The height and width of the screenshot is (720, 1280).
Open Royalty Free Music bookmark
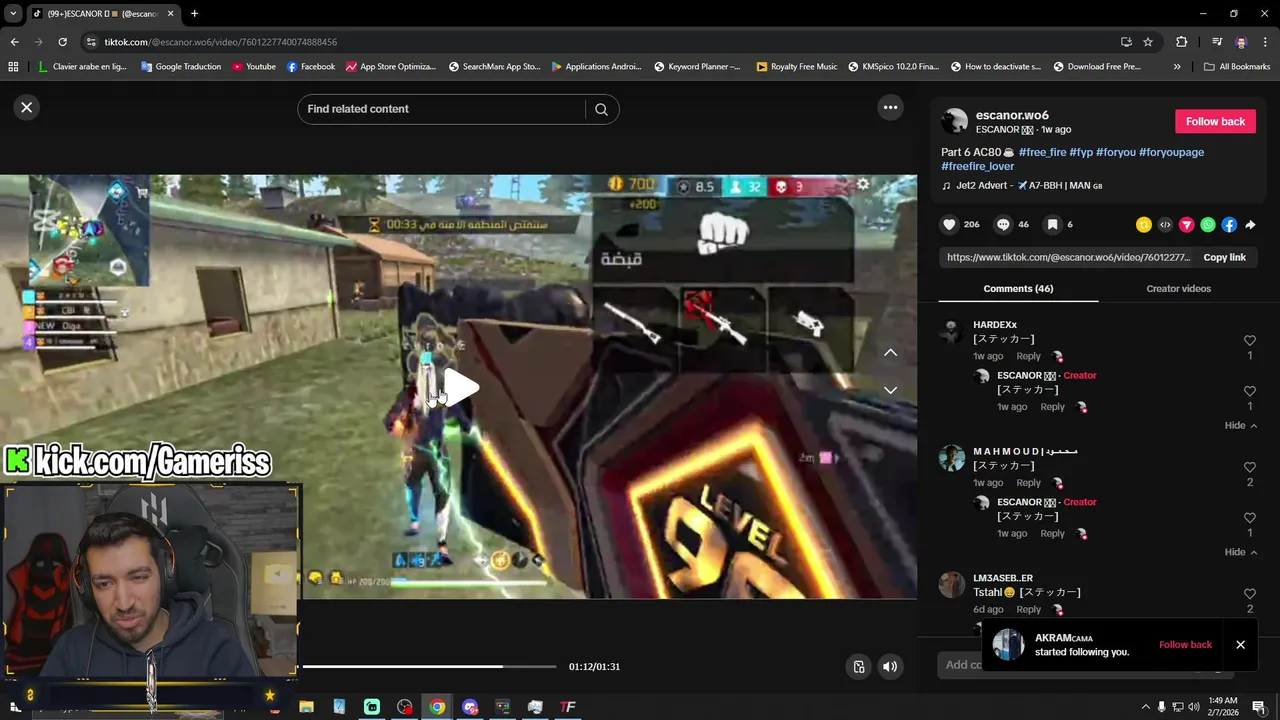(x=796, y=67)
